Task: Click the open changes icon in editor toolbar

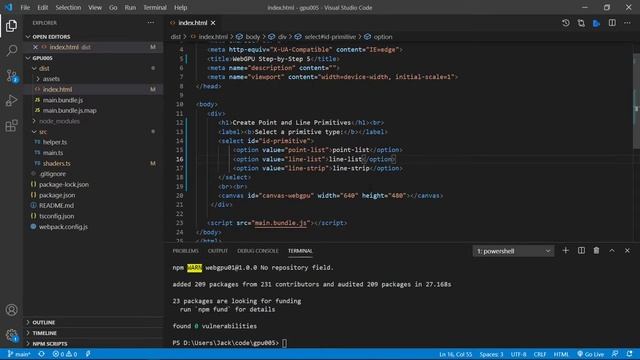Action: pyautogui.click(x=581, y=23)
